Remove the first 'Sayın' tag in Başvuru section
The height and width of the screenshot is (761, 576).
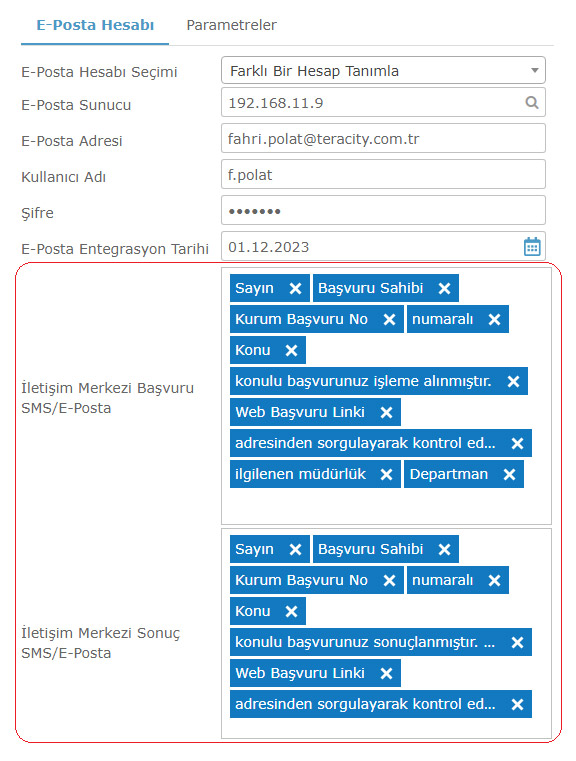coord(295,288)
